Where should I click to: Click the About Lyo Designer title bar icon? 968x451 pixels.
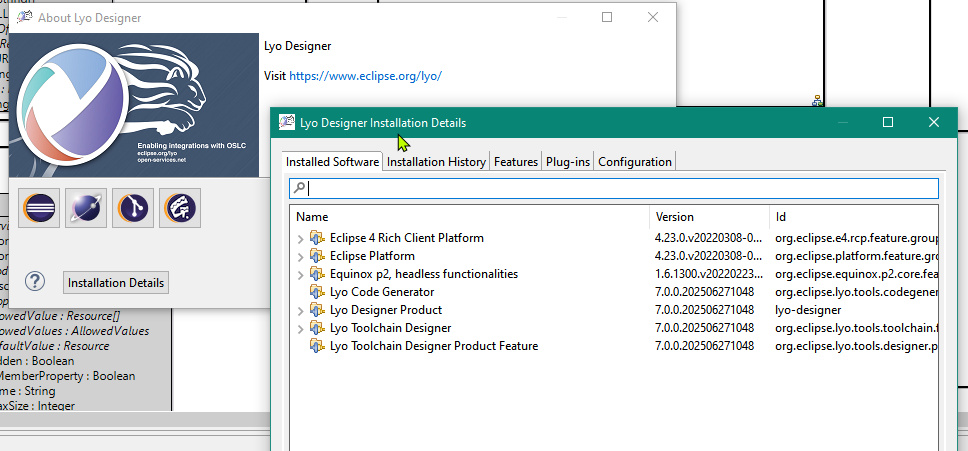25,17
